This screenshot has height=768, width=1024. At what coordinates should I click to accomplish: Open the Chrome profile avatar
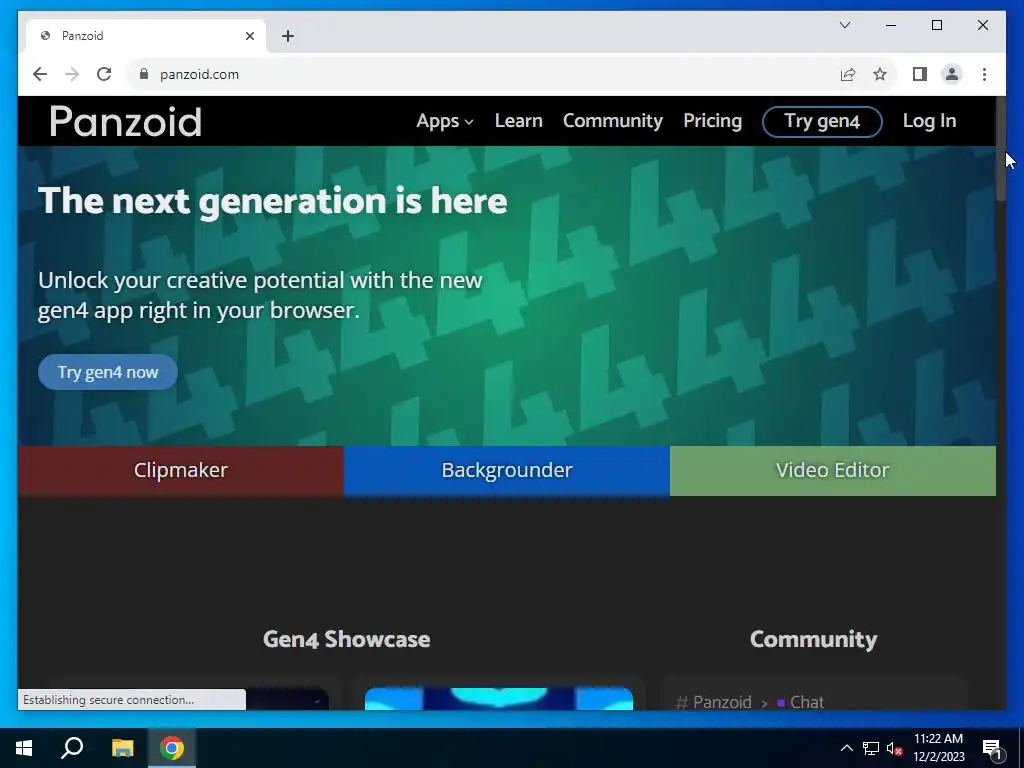(x=952, y=74)
